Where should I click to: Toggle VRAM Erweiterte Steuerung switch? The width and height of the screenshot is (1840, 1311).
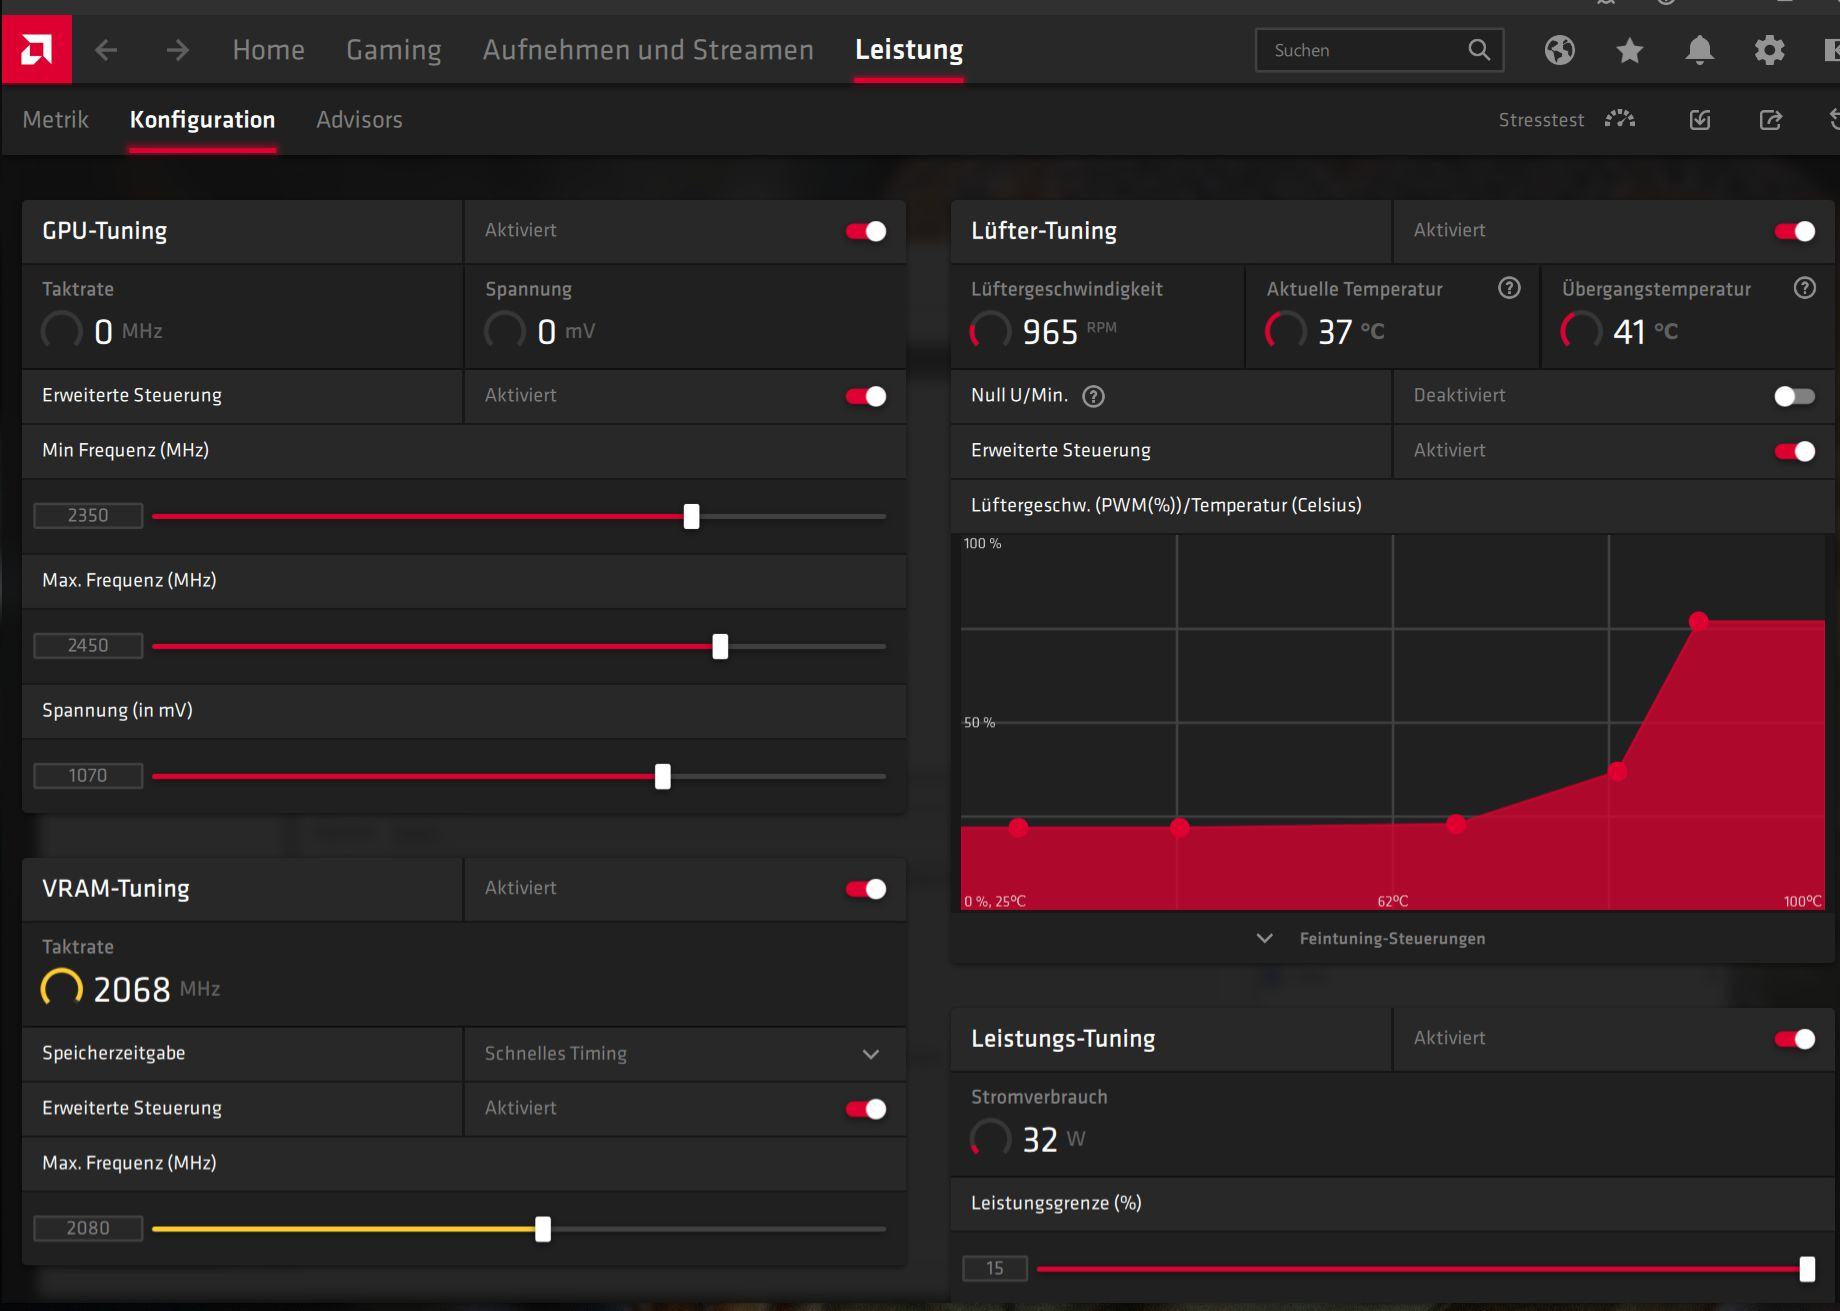[866, 1109]
